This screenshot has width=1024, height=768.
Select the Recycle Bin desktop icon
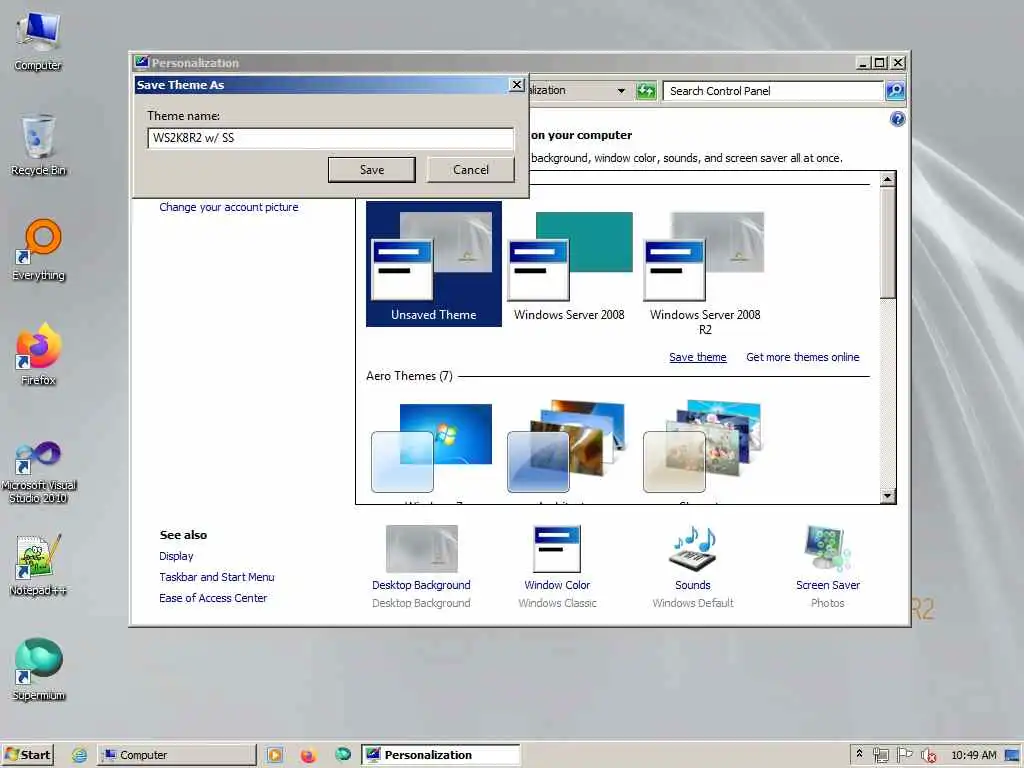(x=38, y=146)
